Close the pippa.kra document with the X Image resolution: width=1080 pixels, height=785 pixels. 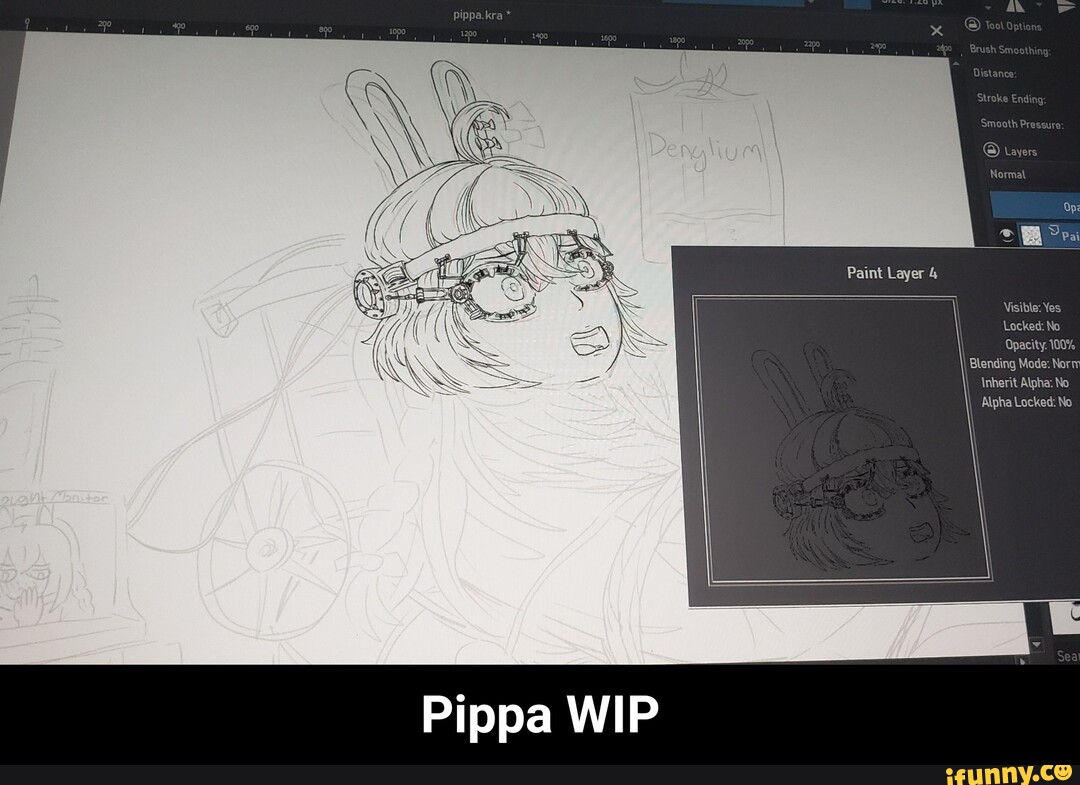point(937,31)
